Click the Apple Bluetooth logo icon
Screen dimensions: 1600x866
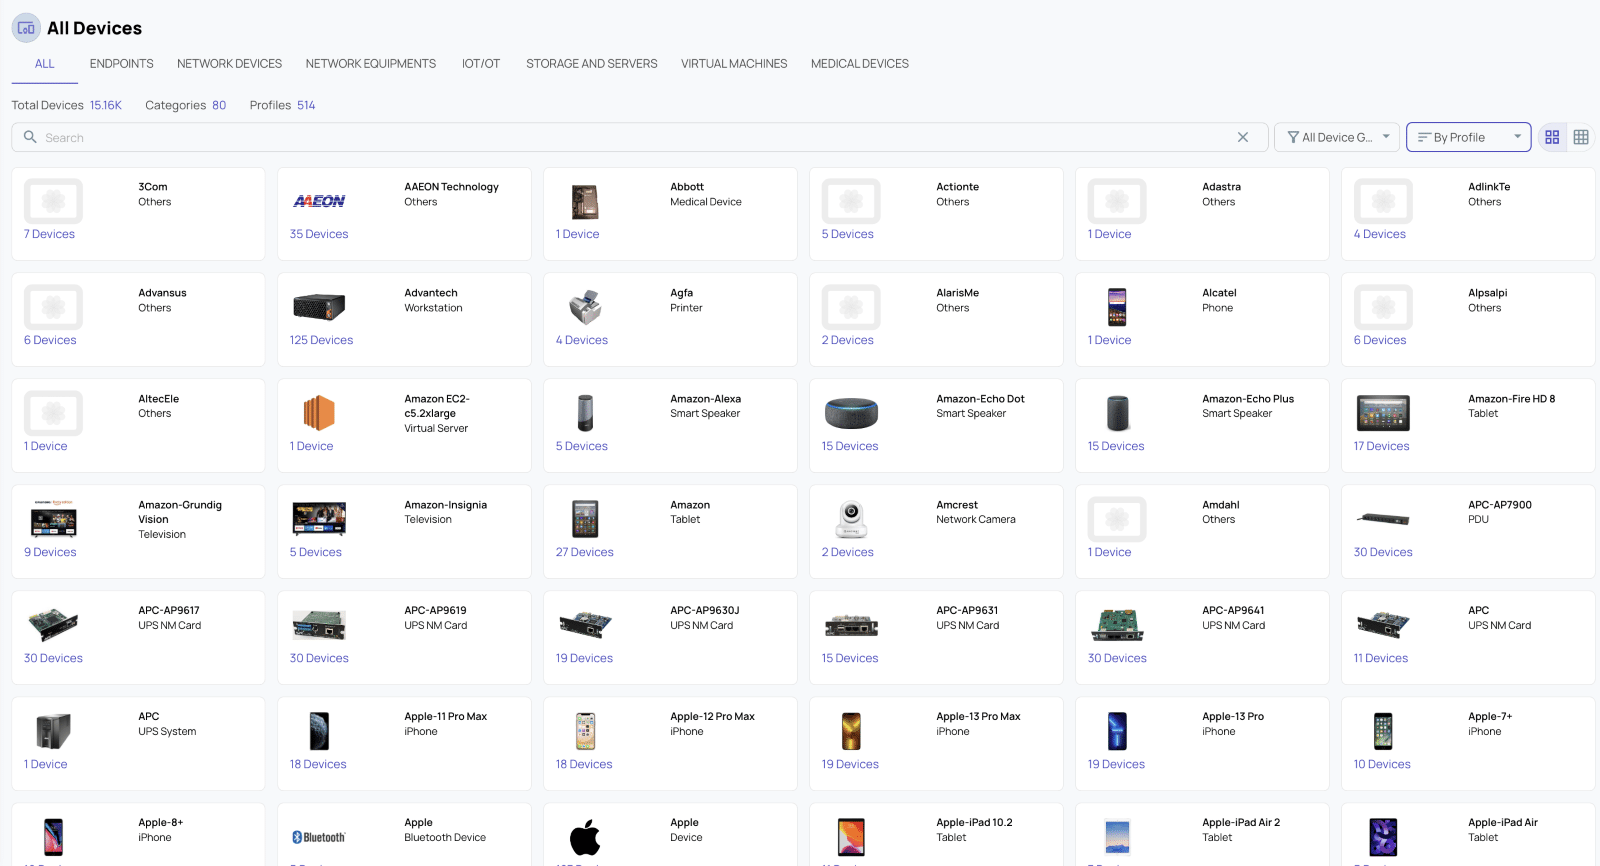[319, 837]
